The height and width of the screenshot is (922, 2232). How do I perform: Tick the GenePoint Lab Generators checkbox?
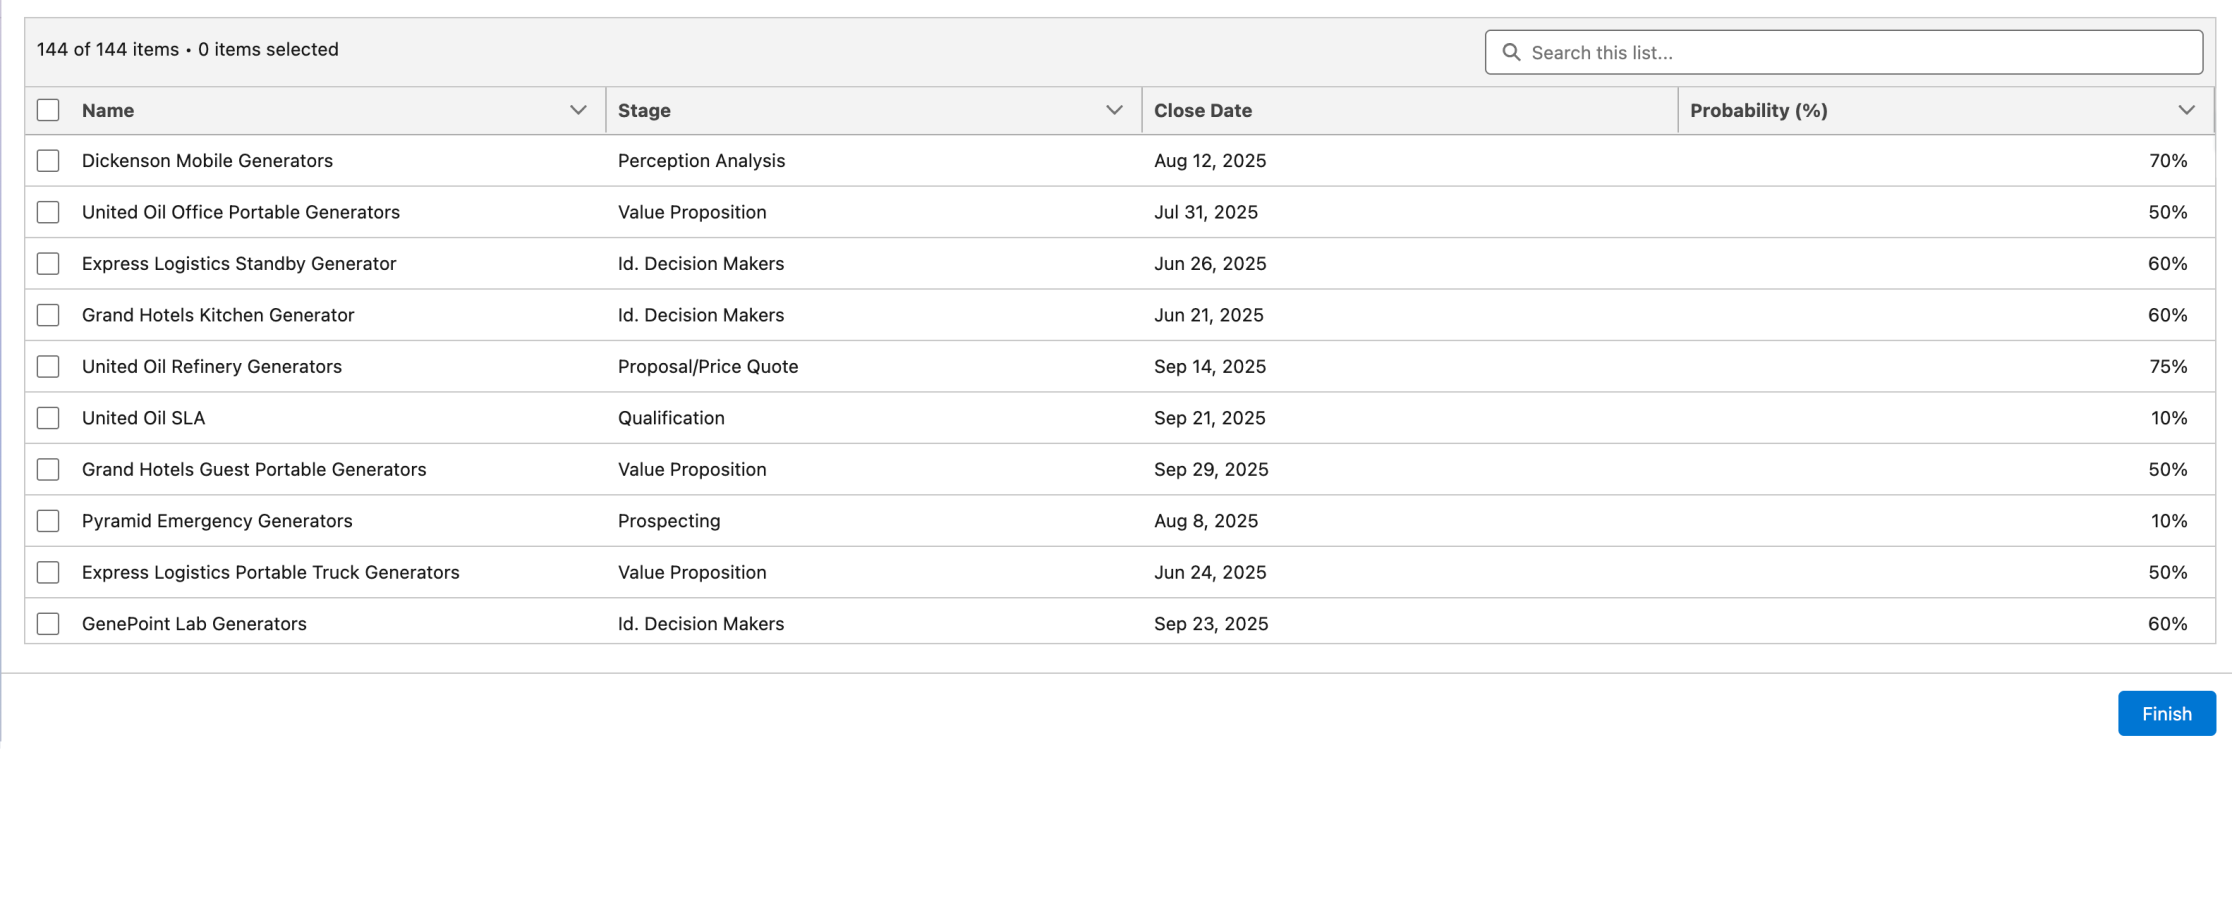48,624
